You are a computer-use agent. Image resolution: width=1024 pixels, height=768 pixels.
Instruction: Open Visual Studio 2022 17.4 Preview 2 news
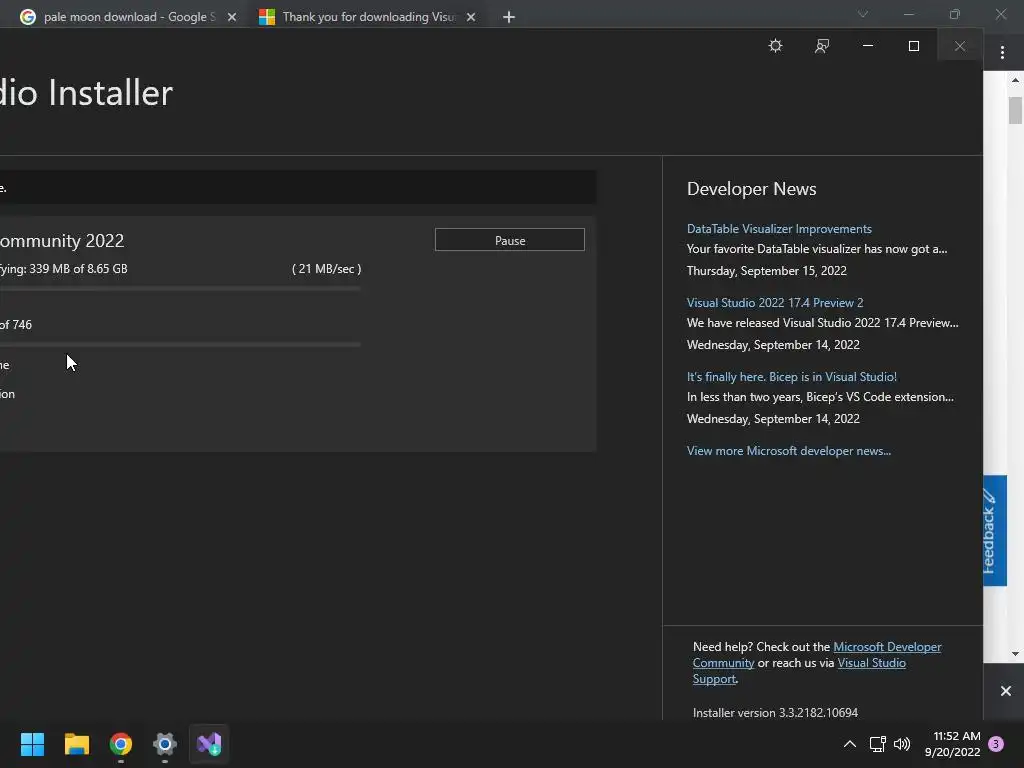pos(775,302)
